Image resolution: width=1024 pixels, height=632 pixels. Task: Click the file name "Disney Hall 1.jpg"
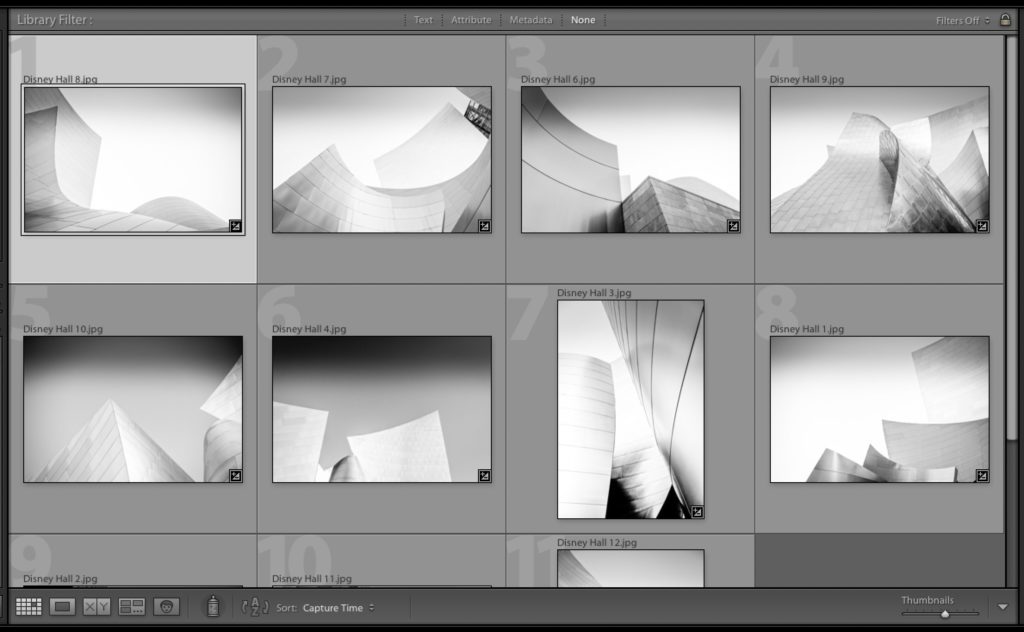pos(807,328)
